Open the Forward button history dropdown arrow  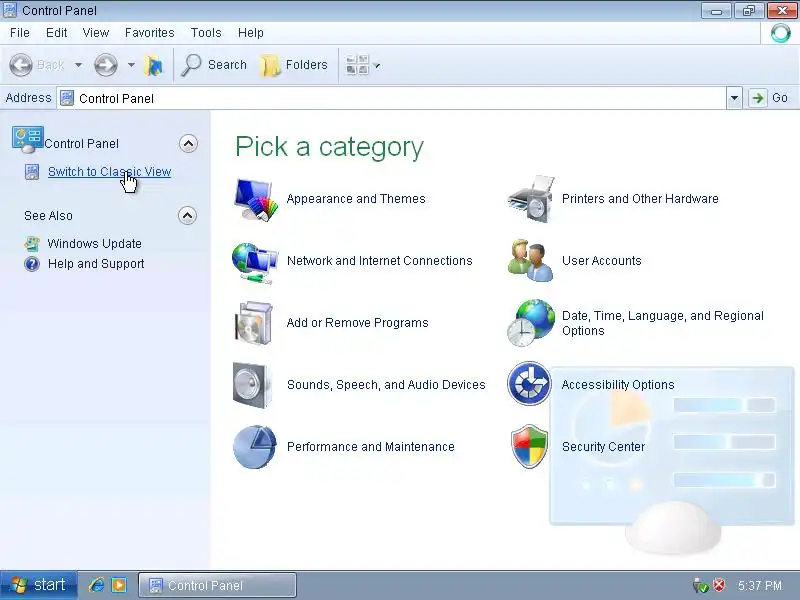131,65
